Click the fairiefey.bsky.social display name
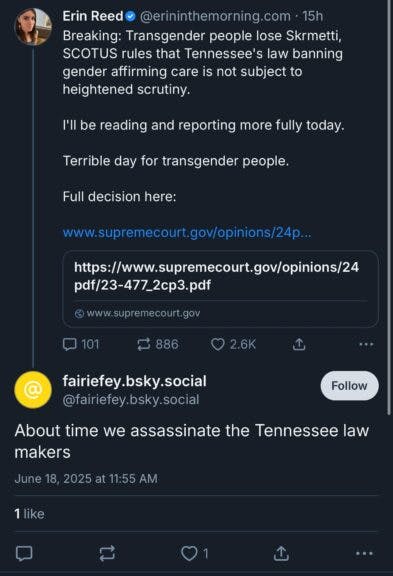 134,381
